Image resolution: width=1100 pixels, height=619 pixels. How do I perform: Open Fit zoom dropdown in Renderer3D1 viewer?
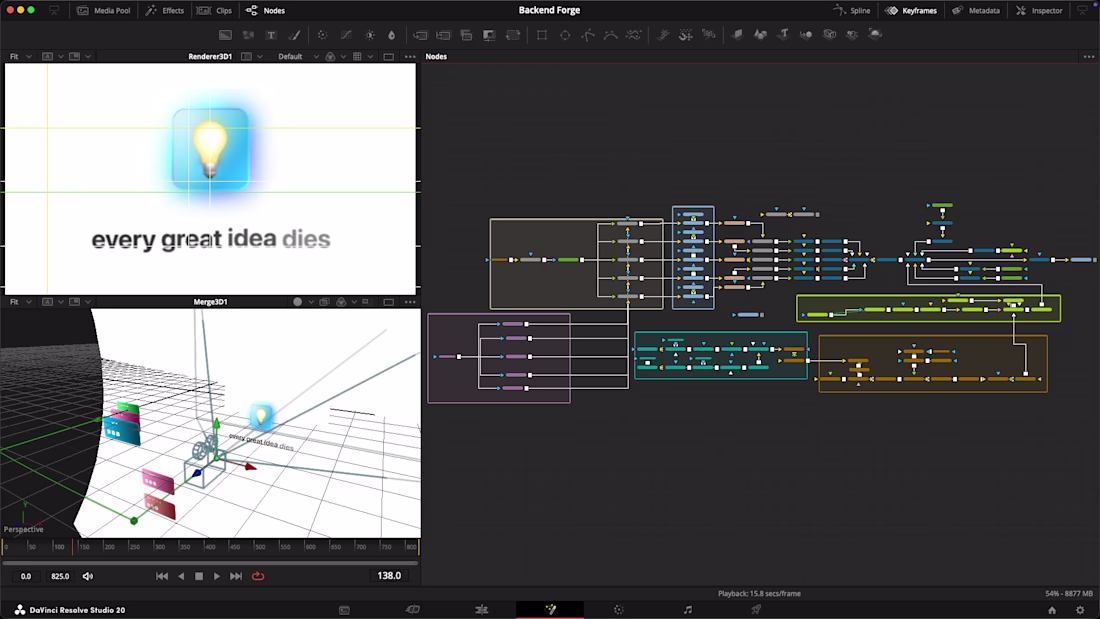coord(20,56)
